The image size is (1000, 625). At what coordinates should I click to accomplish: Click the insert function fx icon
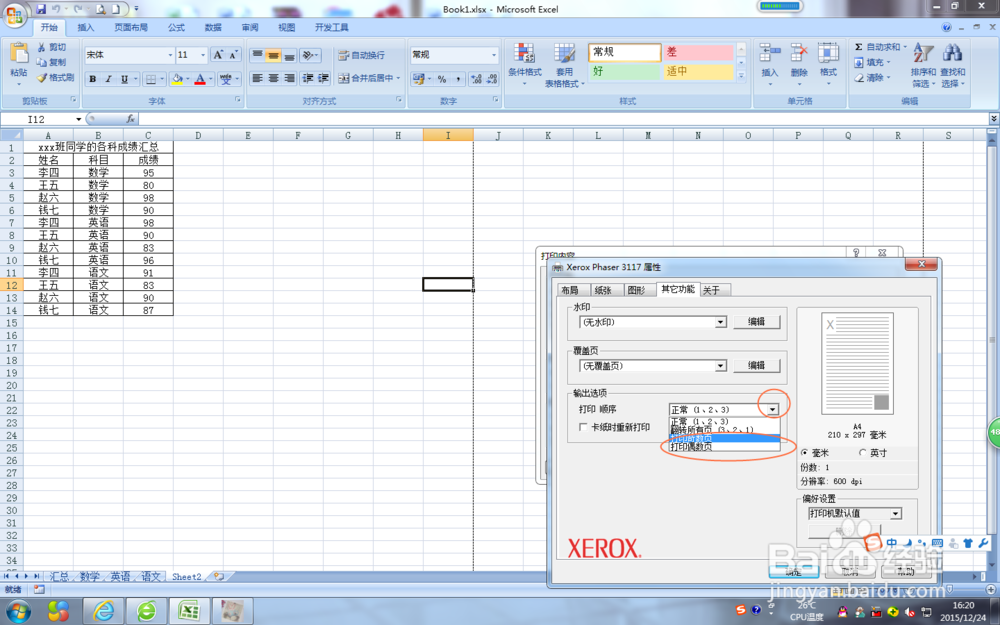point(131,119)
